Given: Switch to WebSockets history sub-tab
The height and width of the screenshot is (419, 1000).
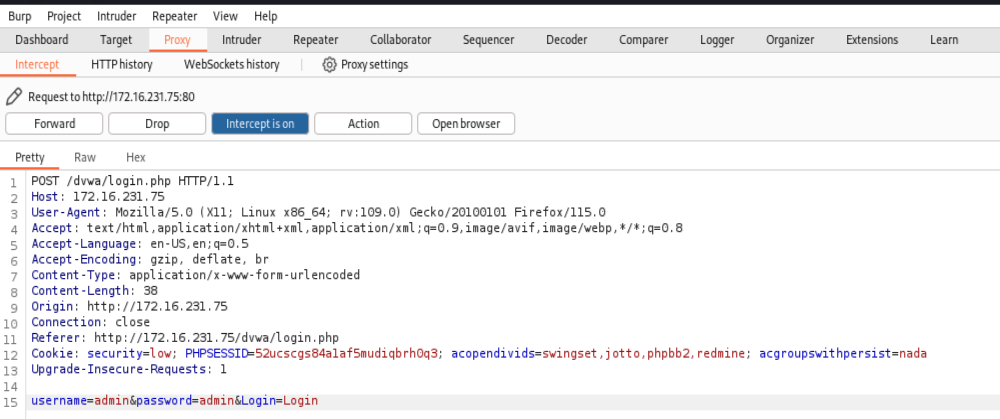Looking at the screenshot, I should (x=232, y=64).
